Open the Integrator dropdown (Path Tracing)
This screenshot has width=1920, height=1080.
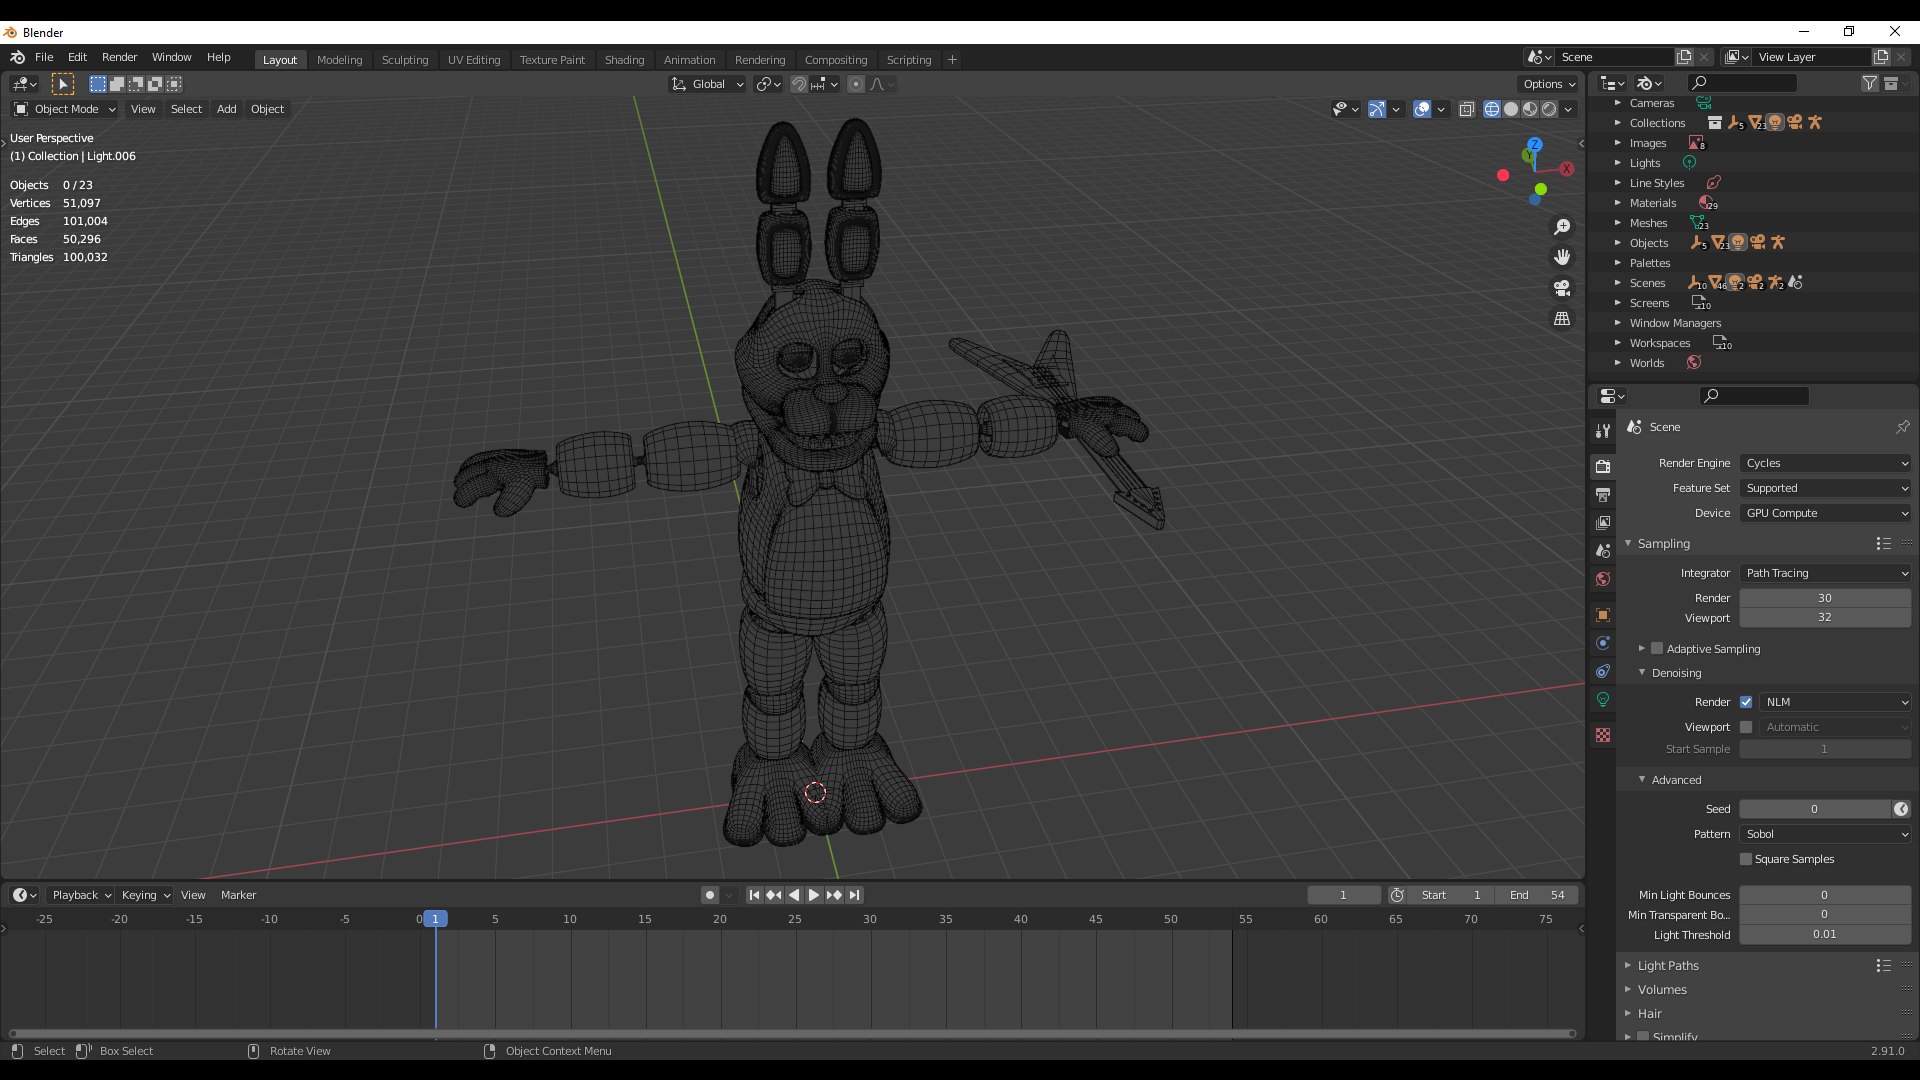(1825, 573)
